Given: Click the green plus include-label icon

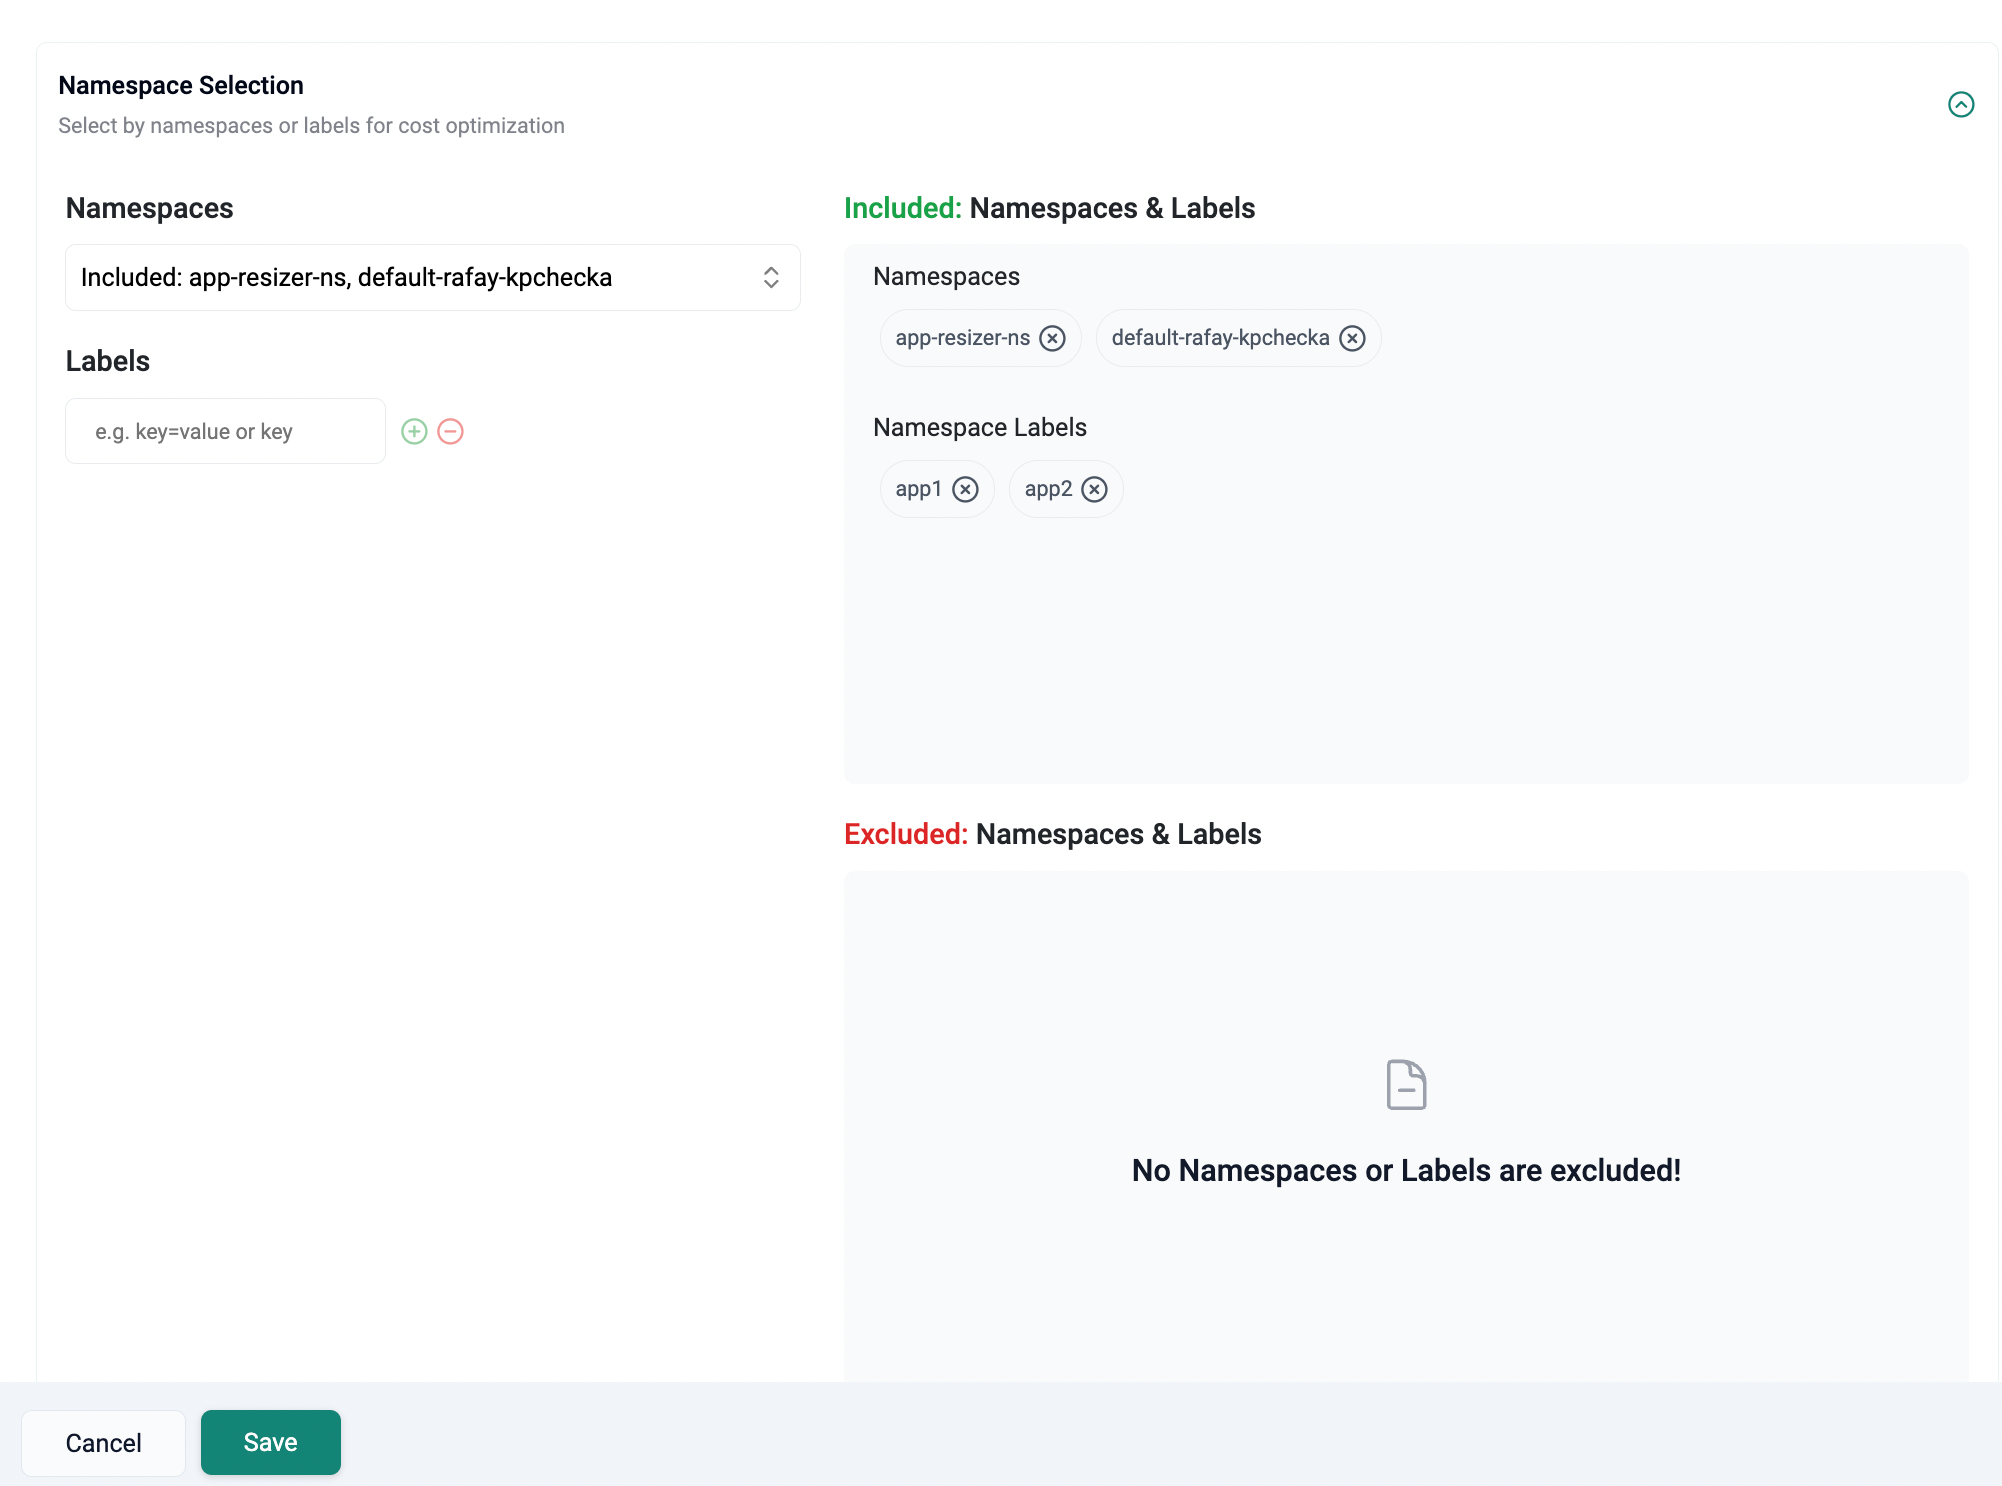Looking at the screenshot, I should tap(414, 431).
